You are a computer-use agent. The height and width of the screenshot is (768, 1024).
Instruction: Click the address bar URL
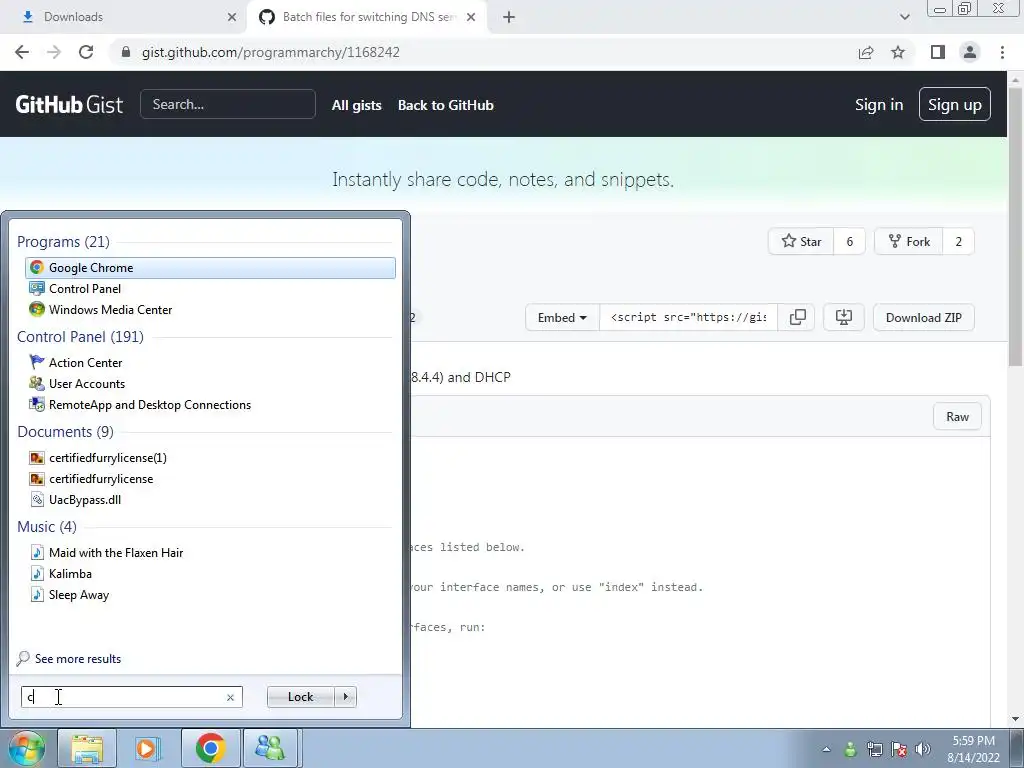pos(270,52)
